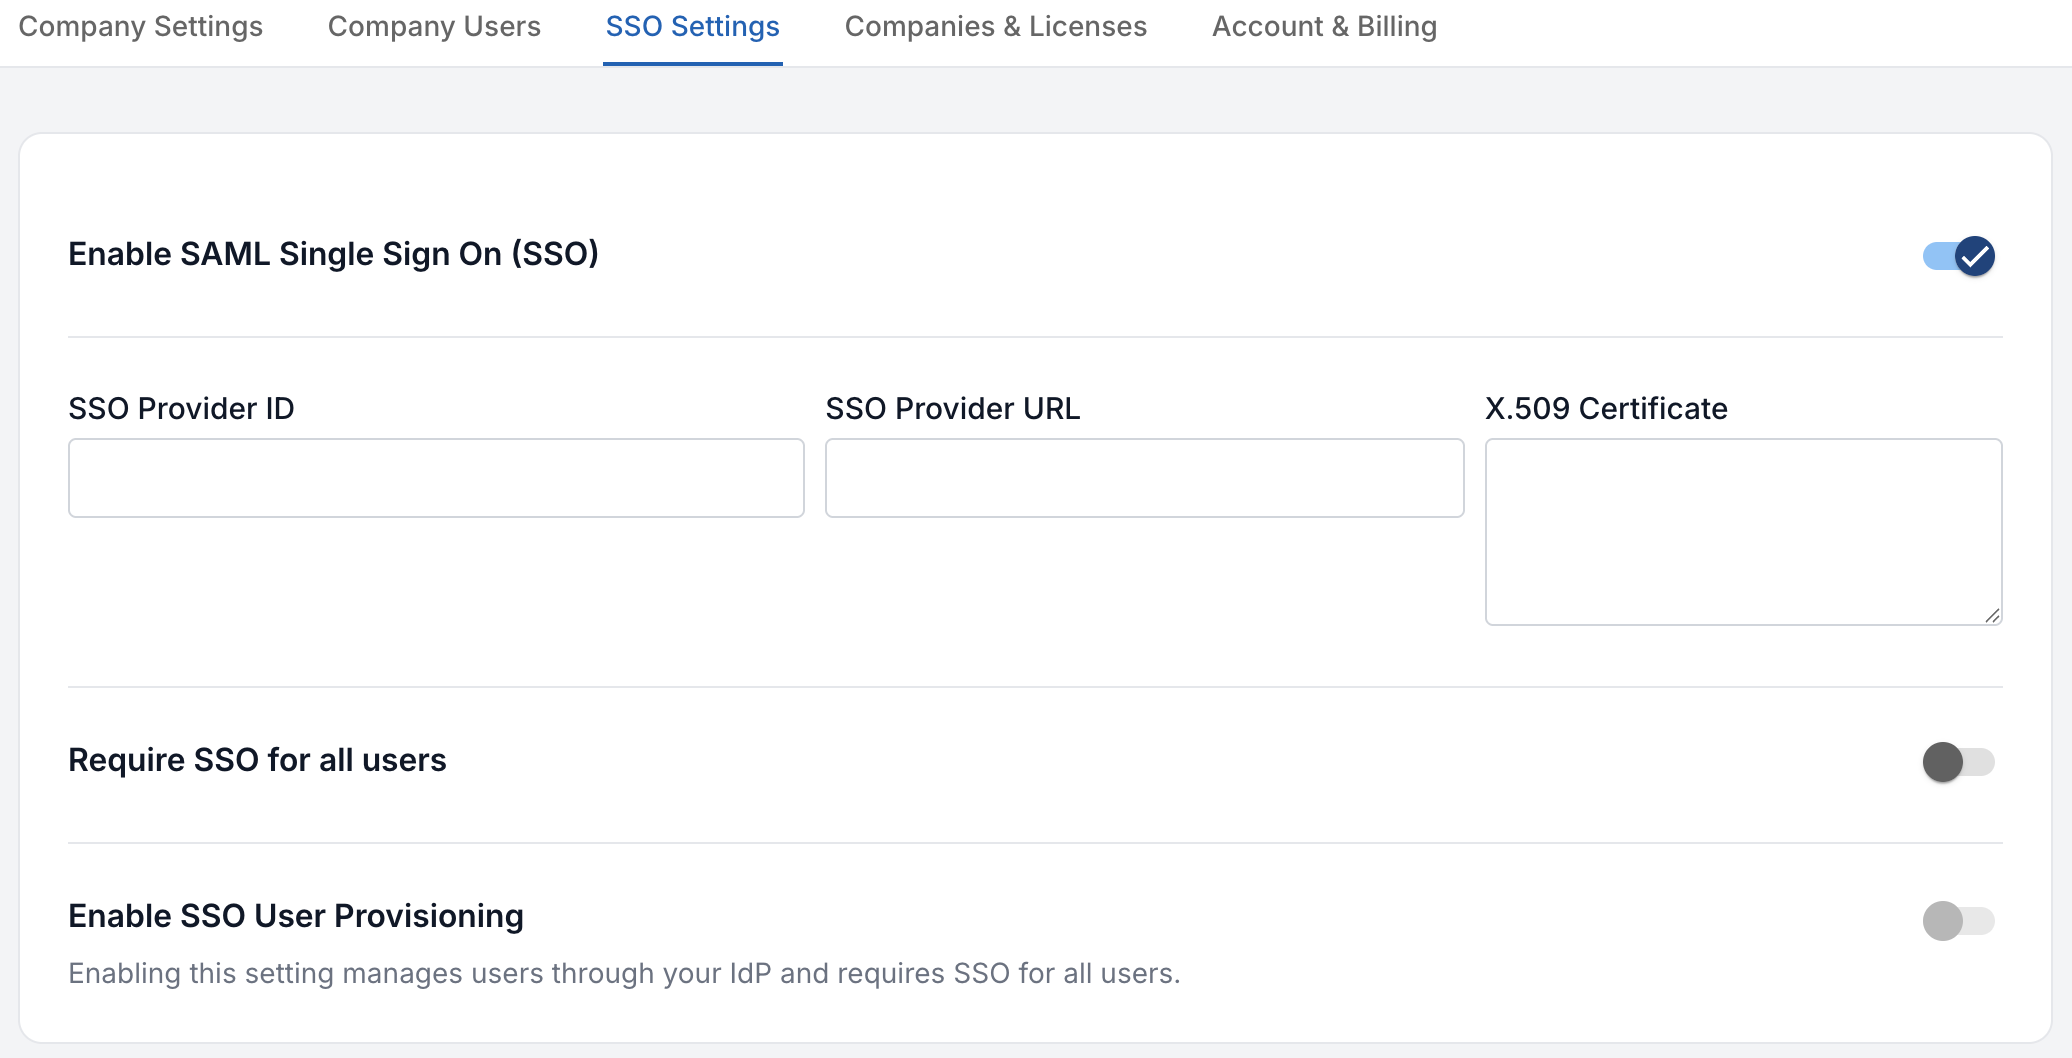Click the certificate textarea resize handle

coord(1992,616)
